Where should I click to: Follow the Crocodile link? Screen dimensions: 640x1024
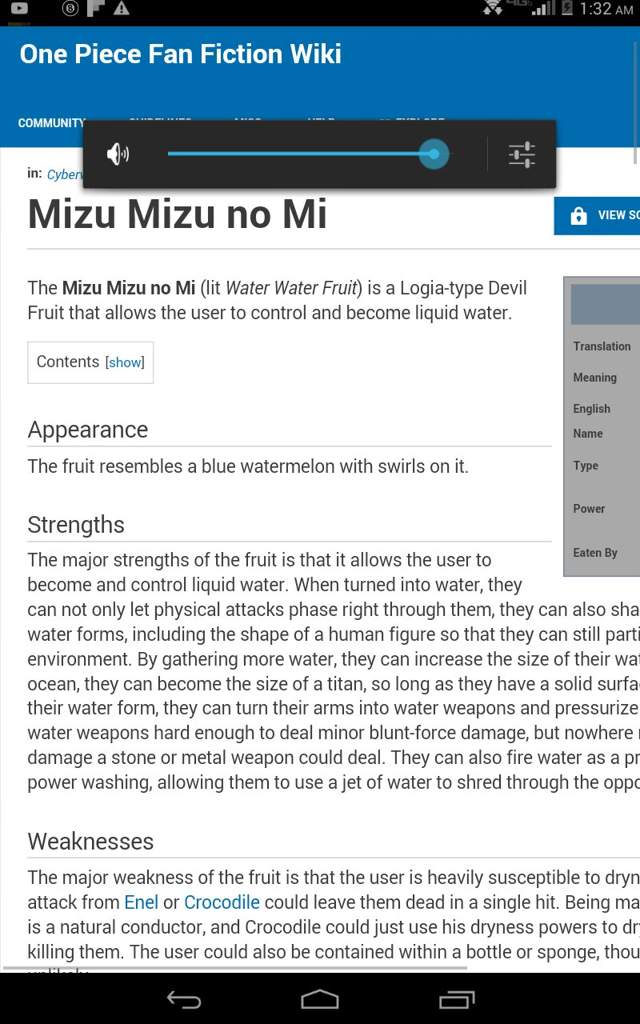click(x=222, y=902)
